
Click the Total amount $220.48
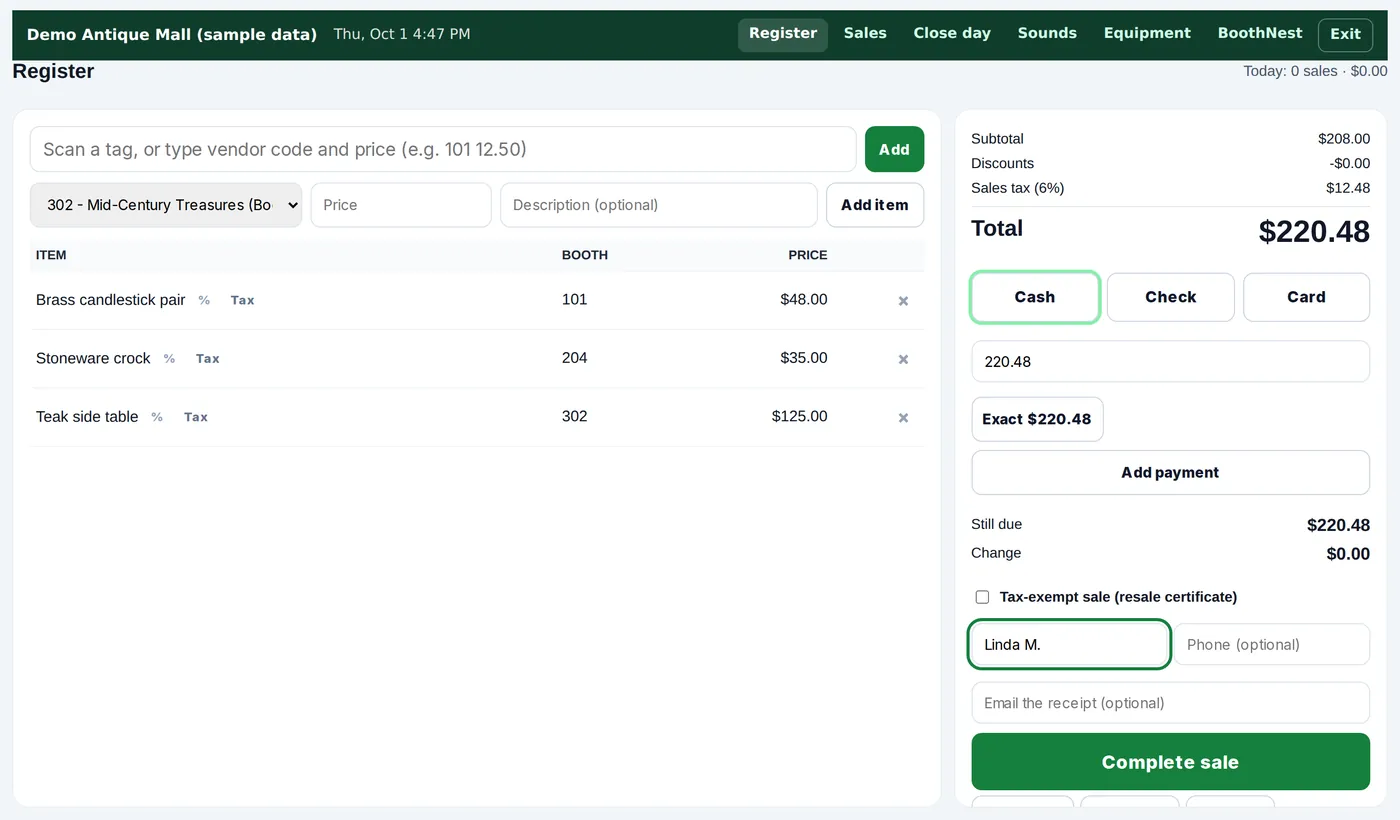(1314, 232)
